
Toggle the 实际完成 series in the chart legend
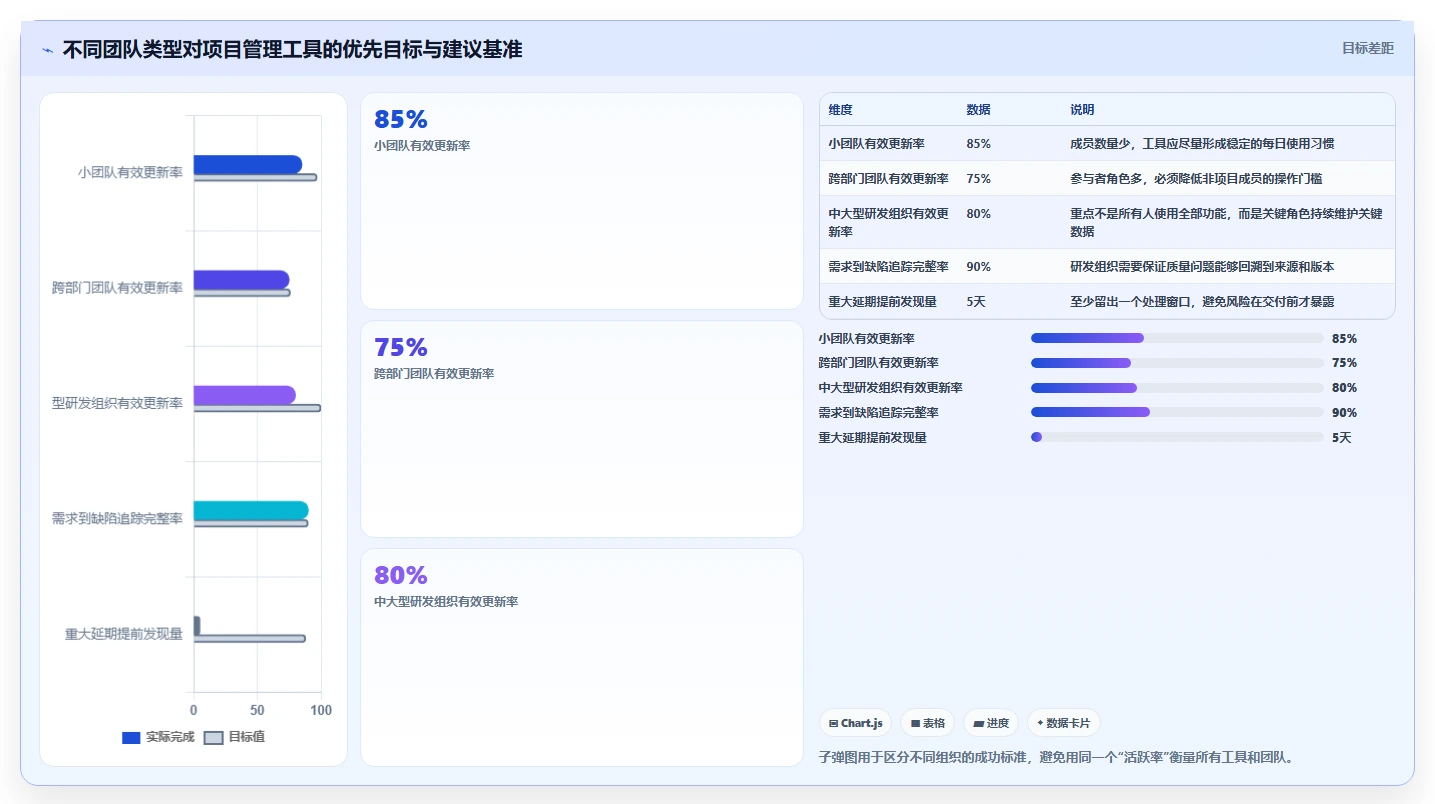pyautogui.click(x=158, y=737)
